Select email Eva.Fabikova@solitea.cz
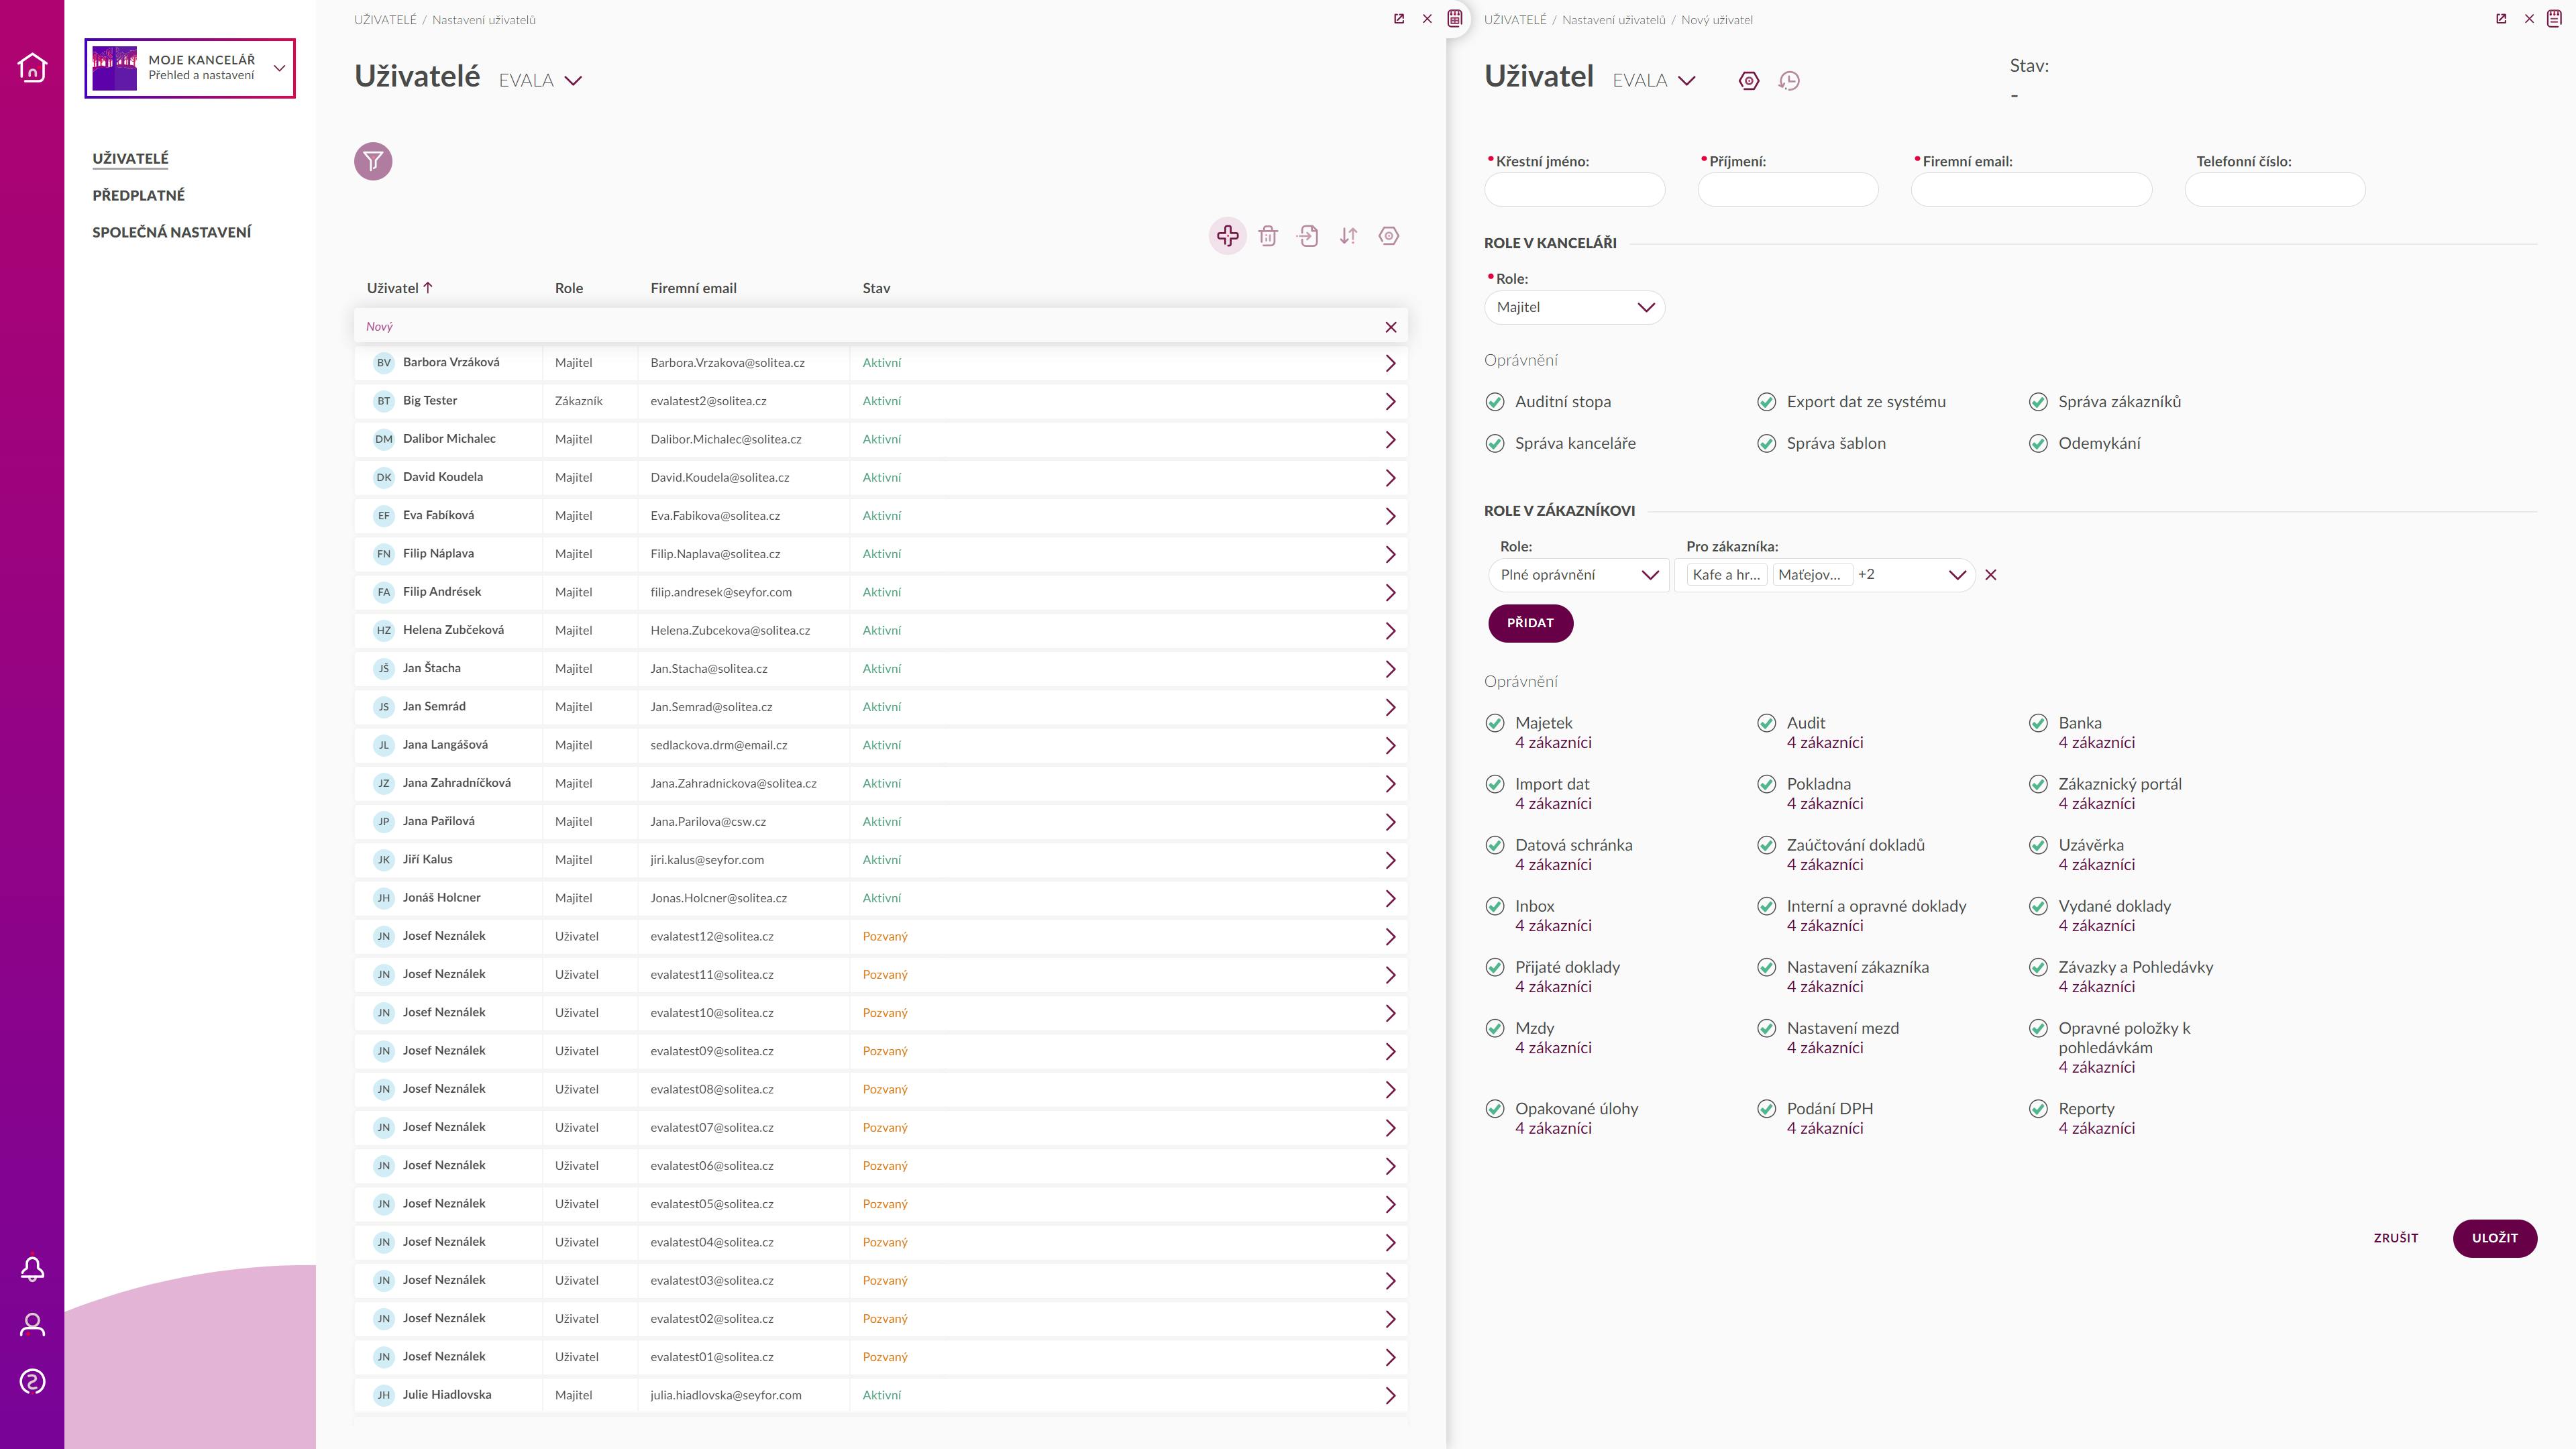Viewport: 2576px width, 1449px height. click(715, 516)
